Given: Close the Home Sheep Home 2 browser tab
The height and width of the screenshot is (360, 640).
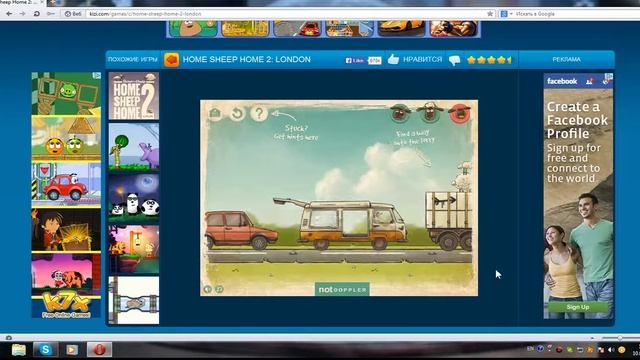Looking at the screenshot, I should tap(42, 2).
